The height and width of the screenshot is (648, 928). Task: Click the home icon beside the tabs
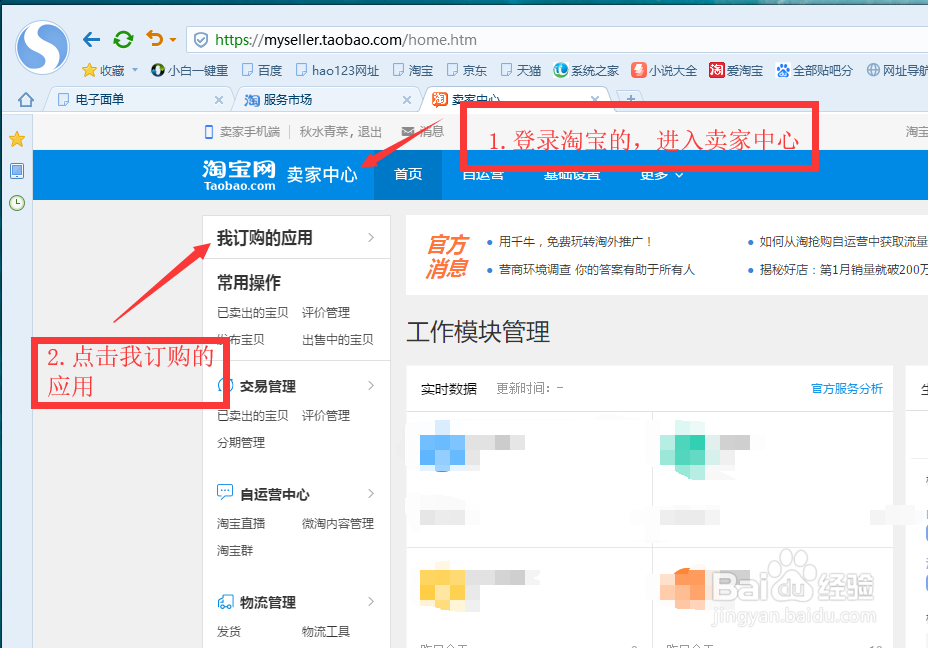(x=25, y=99)
